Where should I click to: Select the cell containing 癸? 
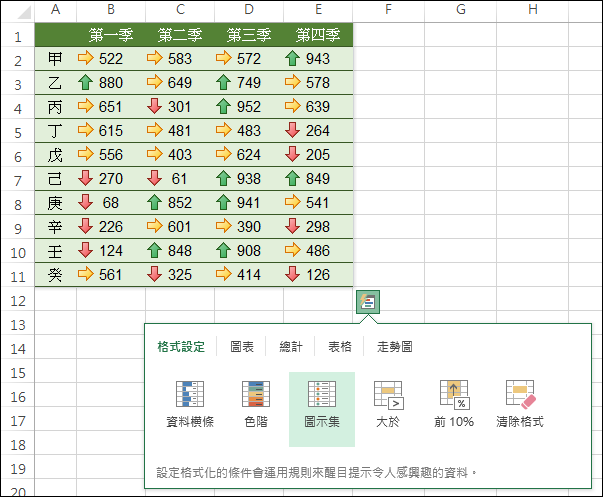click(55, 275)
